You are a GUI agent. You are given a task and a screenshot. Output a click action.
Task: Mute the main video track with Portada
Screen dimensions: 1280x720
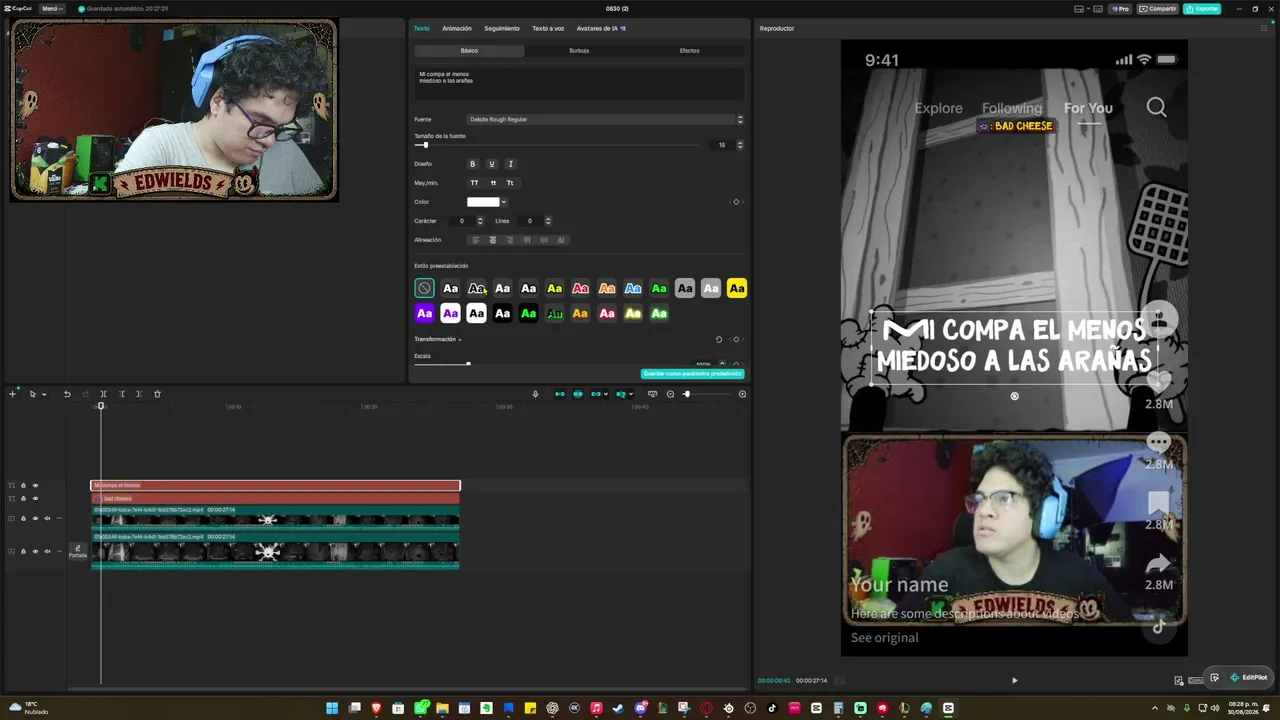(x=47, y=551)
